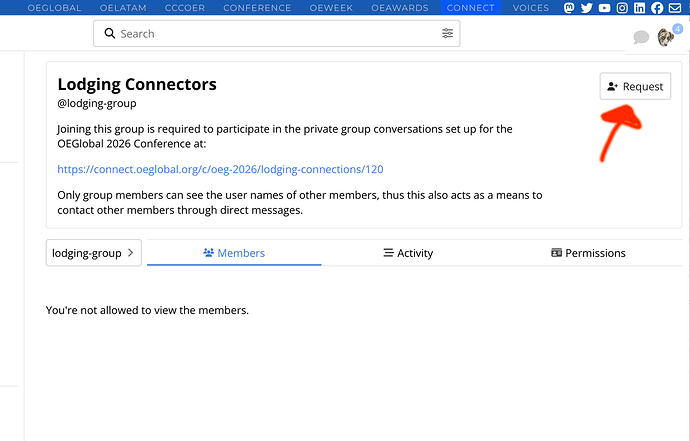Open the email envelope icon

[675, 7]
